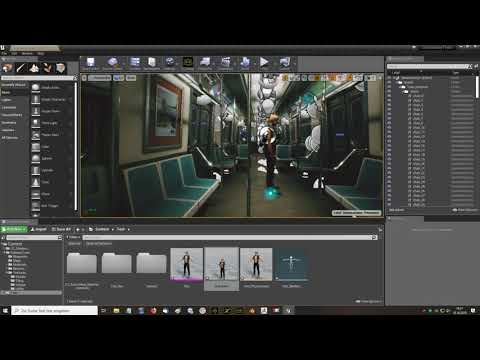Click the Cube shape icon in Place list
The height and width of the screenshot is (360, 480).
tap(36, 147)
